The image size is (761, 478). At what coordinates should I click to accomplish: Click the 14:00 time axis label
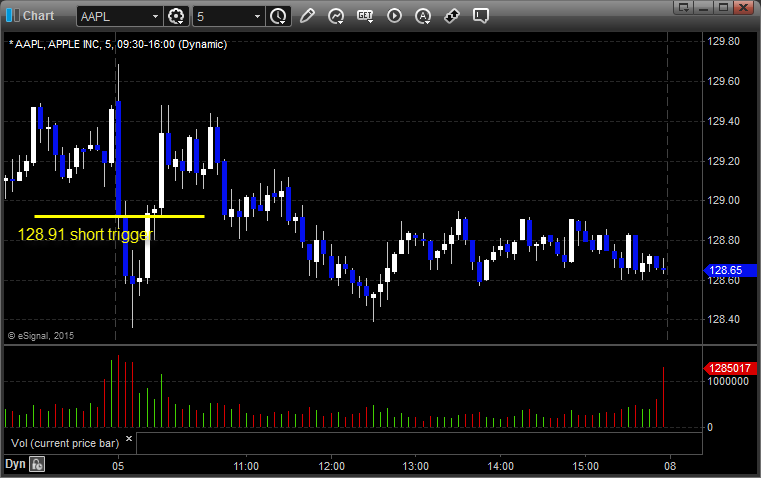500,466
